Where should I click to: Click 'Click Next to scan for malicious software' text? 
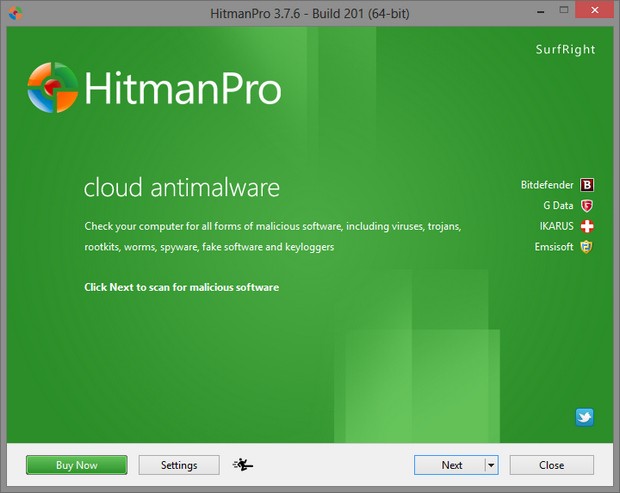(x=181, y=287)
